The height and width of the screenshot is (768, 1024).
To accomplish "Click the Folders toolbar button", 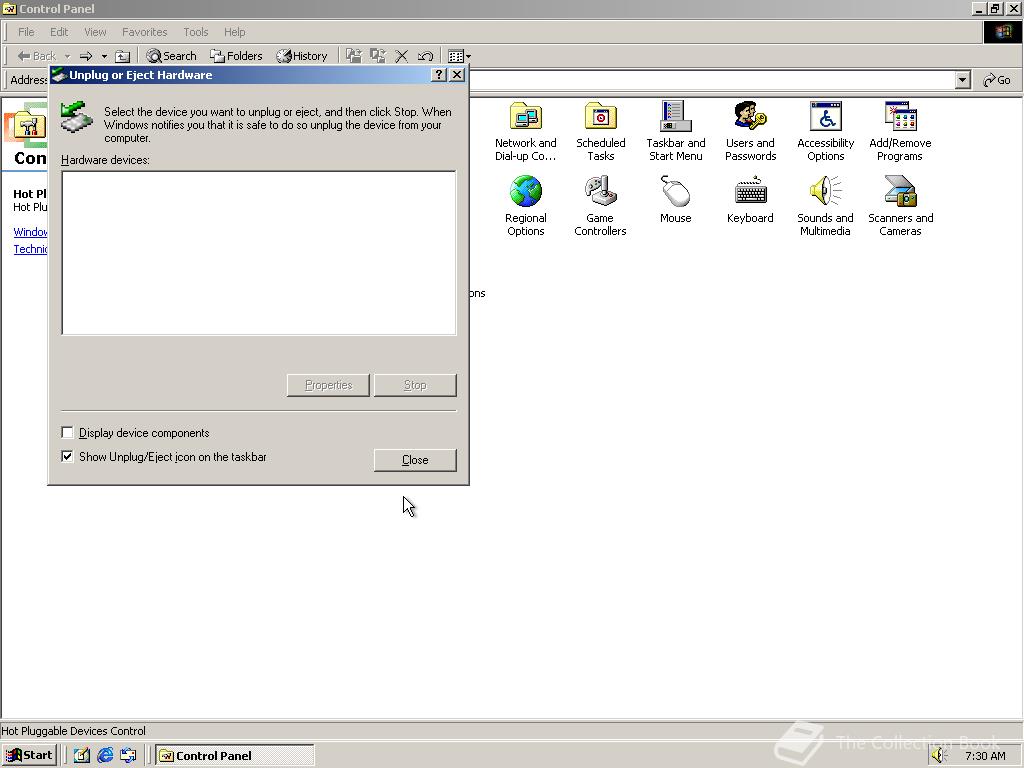I will pyautogui.click(x=236, y=56).
